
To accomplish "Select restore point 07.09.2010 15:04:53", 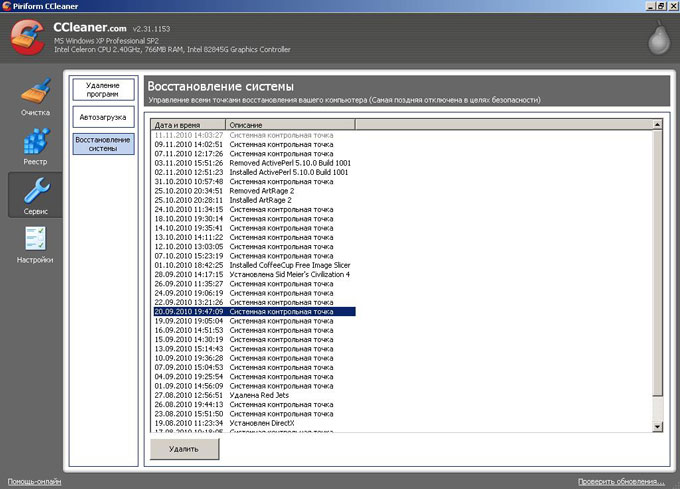I will [x=255, y=368].
